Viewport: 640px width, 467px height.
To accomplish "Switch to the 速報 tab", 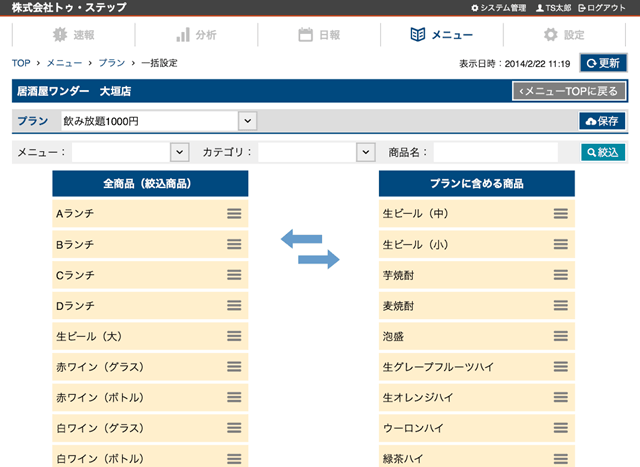I will point(73,35).
